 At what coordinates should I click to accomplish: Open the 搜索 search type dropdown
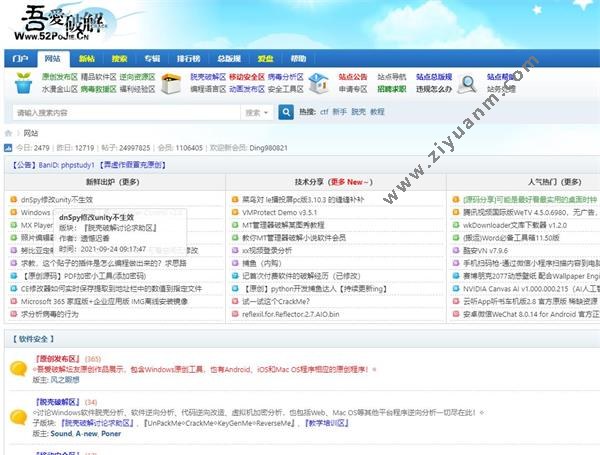click(x=256, y=113)
